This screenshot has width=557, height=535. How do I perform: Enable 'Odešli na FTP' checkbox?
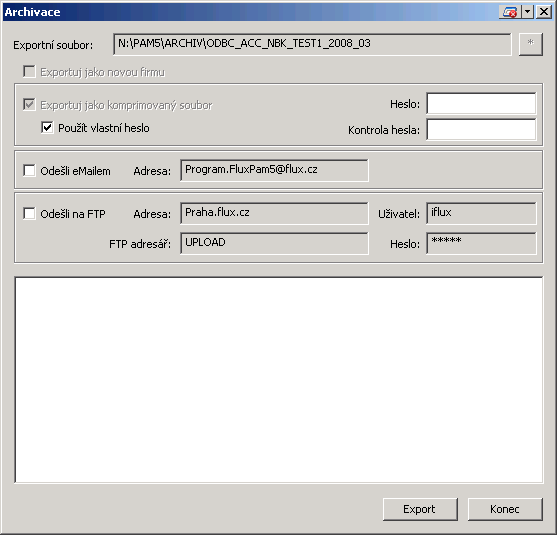pos(29,214)
